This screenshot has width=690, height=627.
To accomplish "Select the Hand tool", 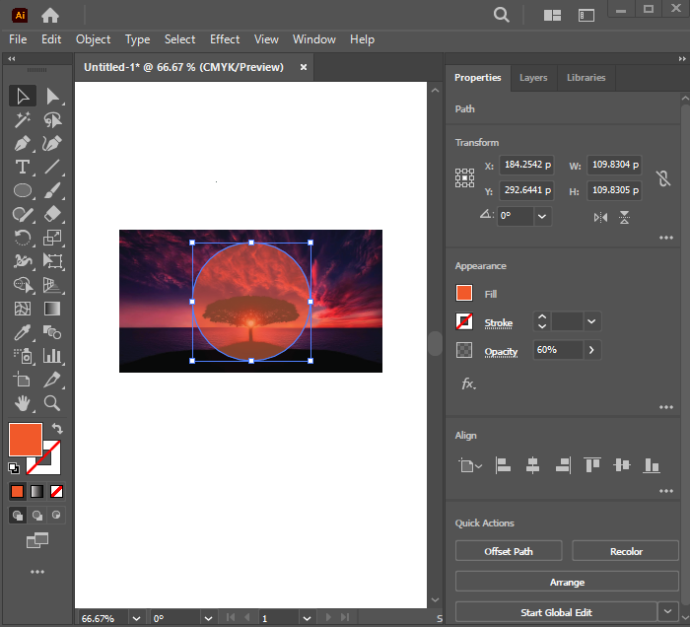I will [22, 403].
